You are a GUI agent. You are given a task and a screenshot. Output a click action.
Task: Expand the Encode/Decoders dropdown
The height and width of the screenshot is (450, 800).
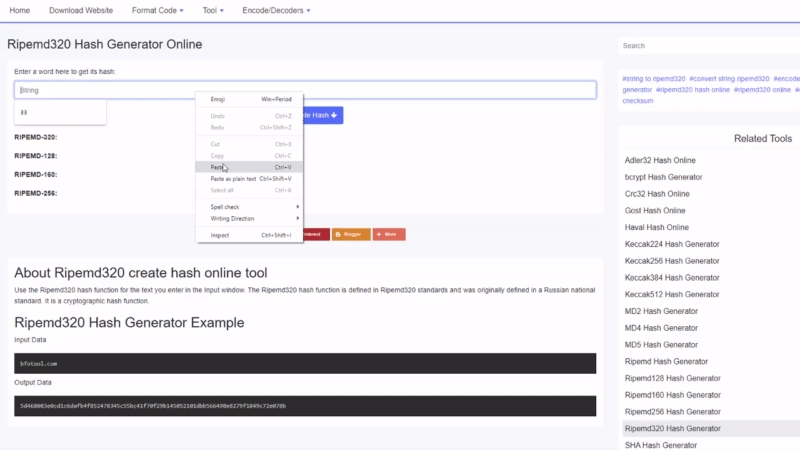click(x=276, y=10)
